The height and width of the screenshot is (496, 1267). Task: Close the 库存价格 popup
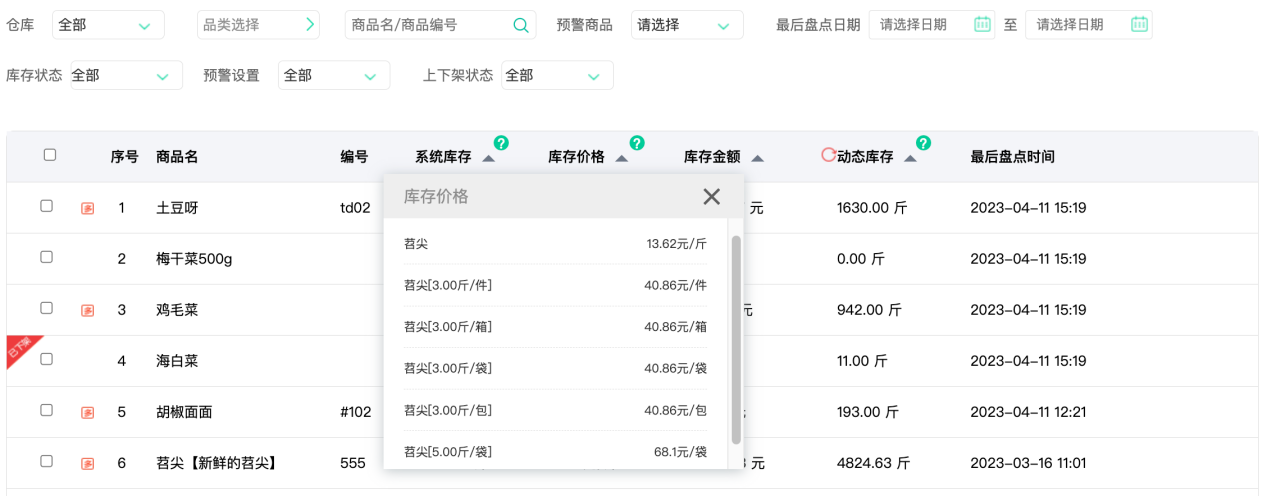point(711,197)
